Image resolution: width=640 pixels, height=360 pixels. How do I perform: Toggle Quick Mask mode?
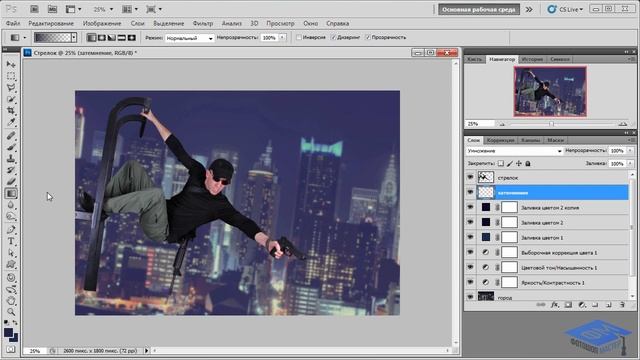(x=11, y=350)
